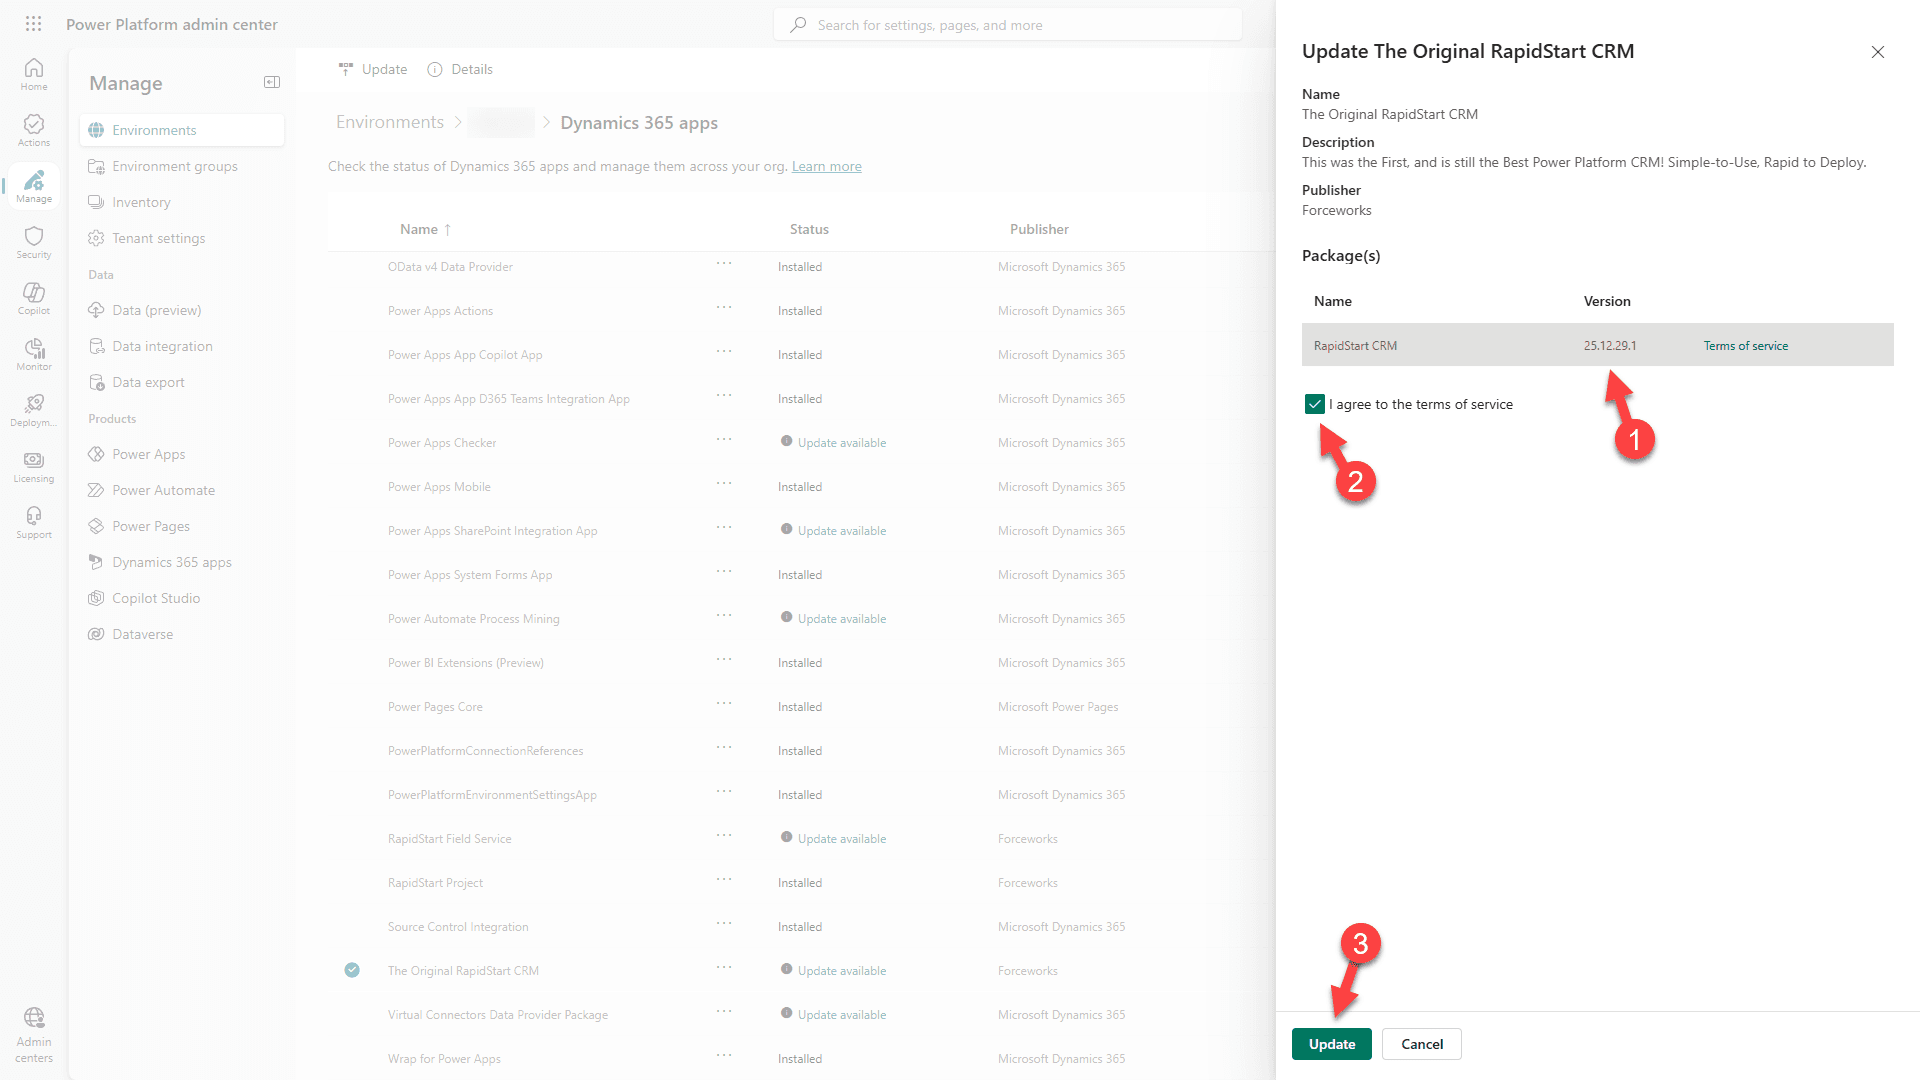Click the green Update button
Viewport: 1920px width, 1080px height.
tap(1331, 1044)
